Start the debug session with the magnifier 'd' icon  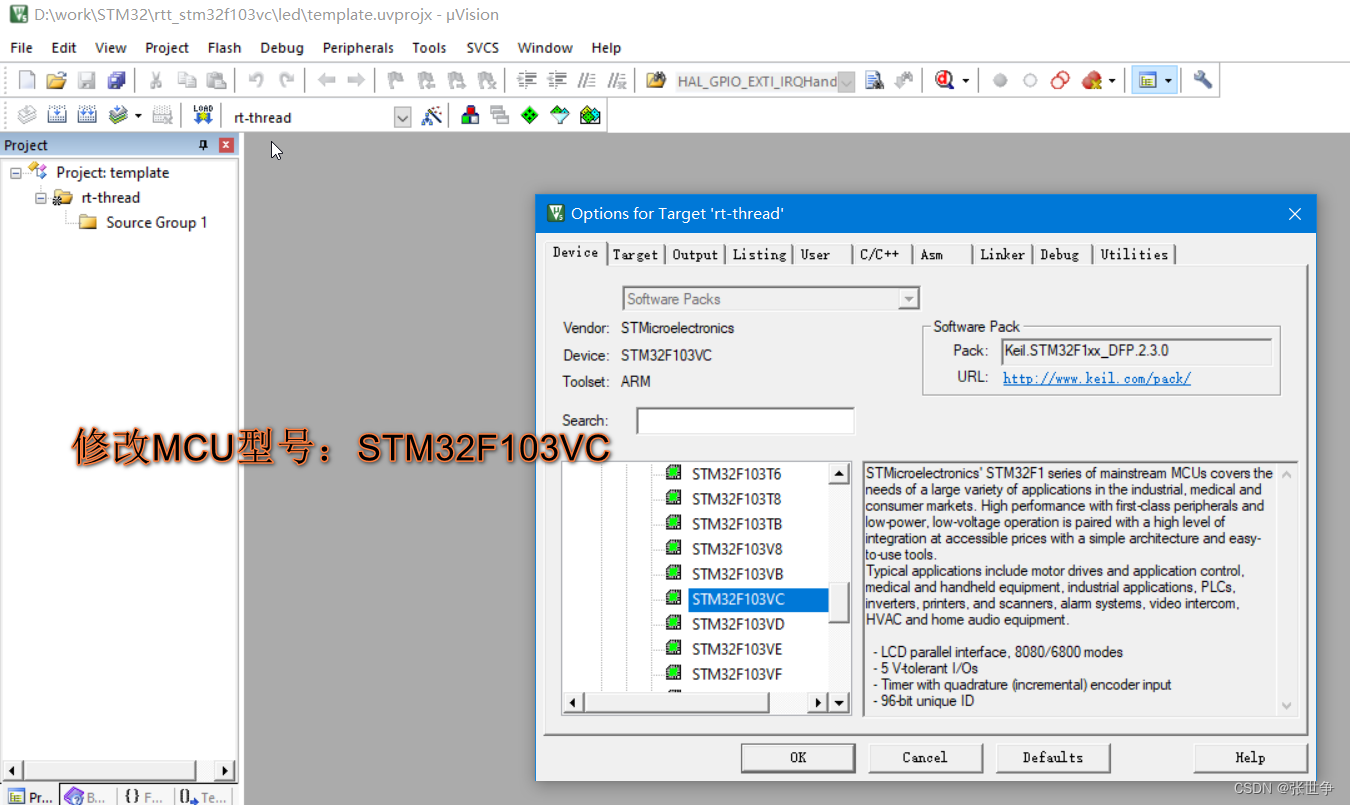944,81
